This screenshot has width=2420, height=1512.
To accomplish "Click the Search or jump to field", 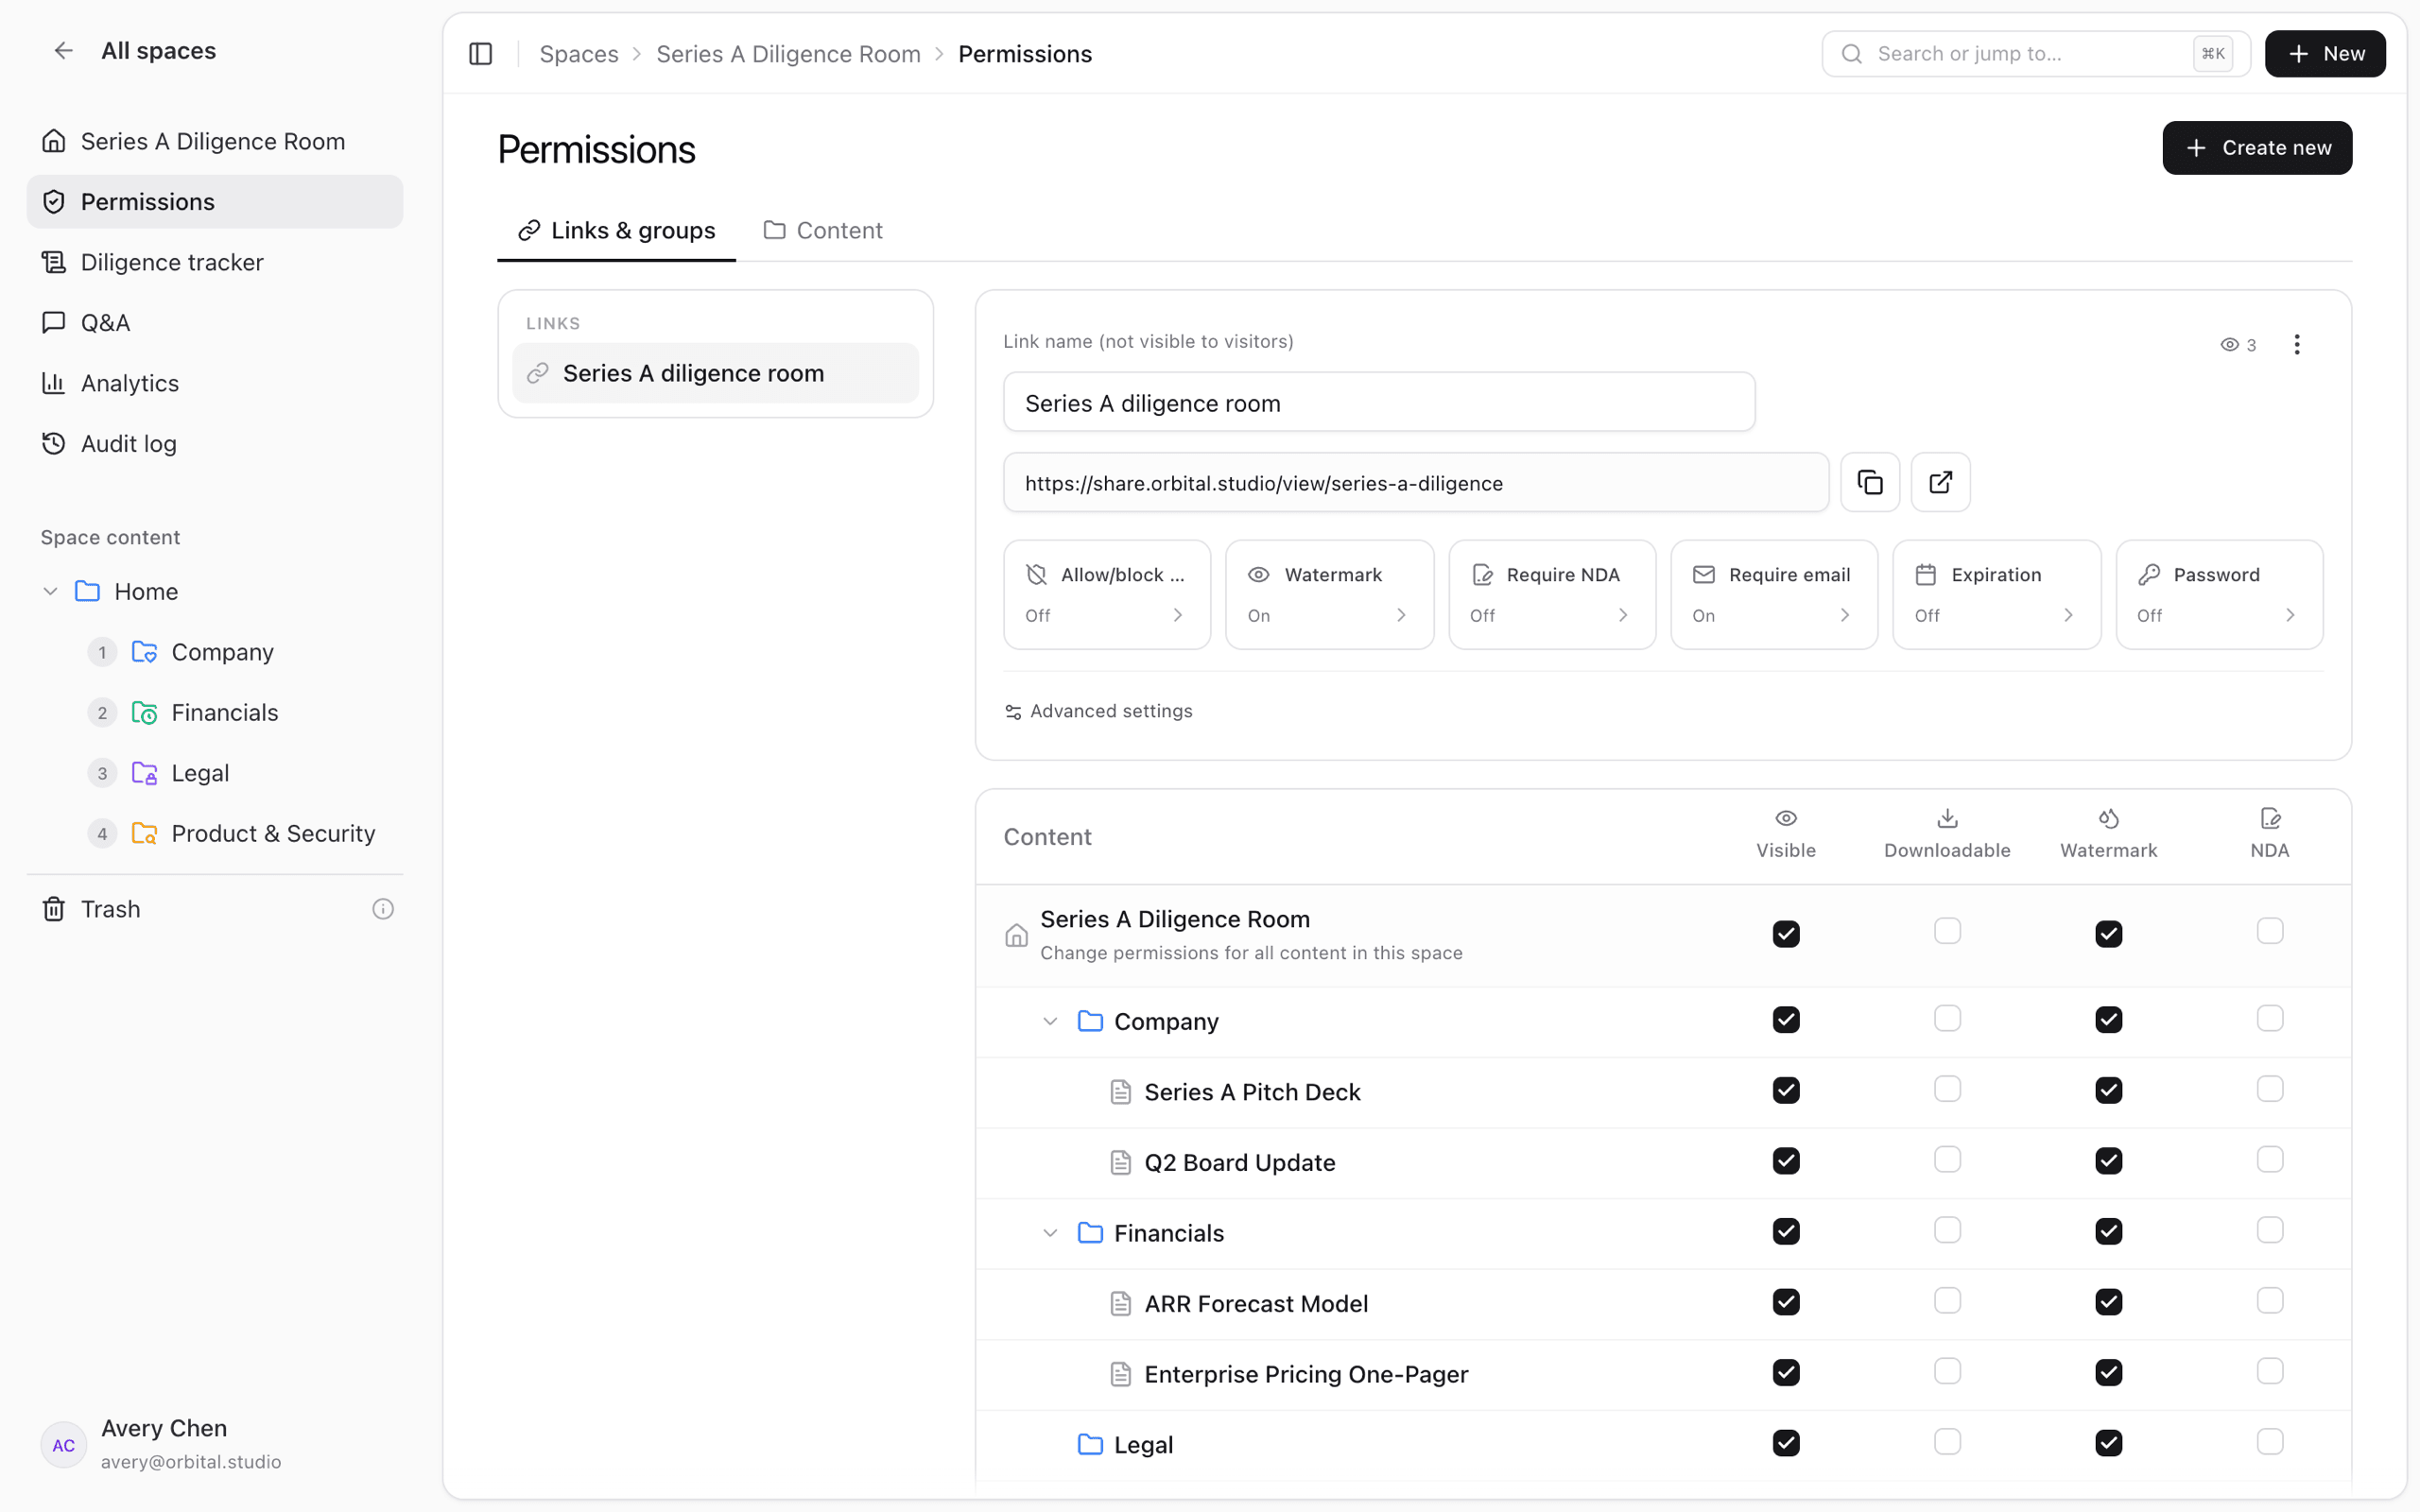I will click(x=2035, y=54).
